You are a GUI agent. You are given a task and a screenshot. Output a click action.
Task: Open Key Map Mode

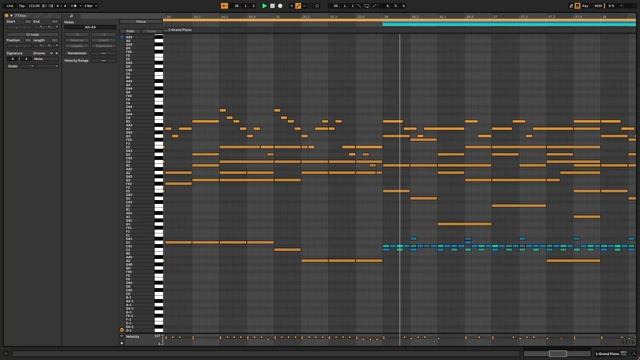click(x=585, y=6)
